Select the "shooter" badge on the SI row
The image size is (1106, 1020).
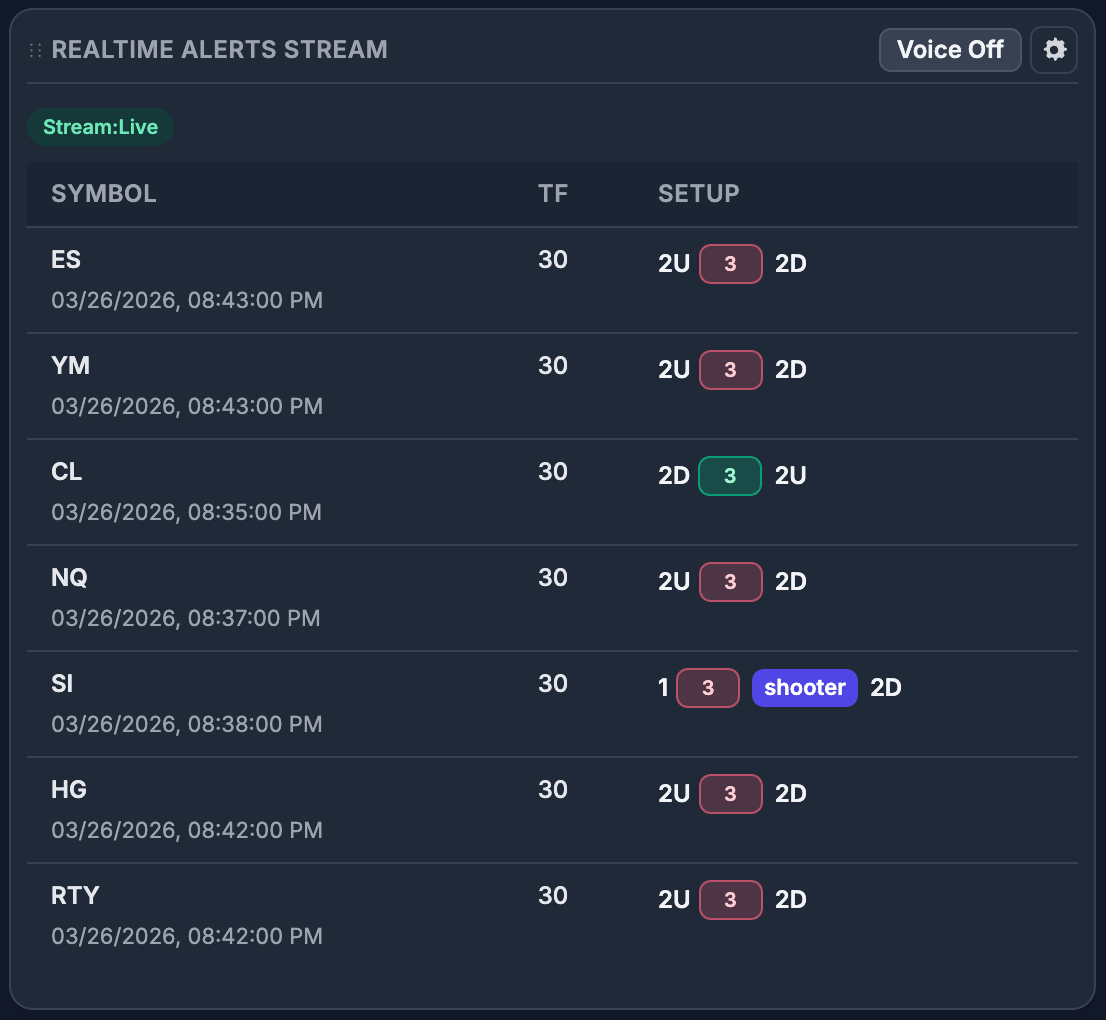click(x=804, y=687)
